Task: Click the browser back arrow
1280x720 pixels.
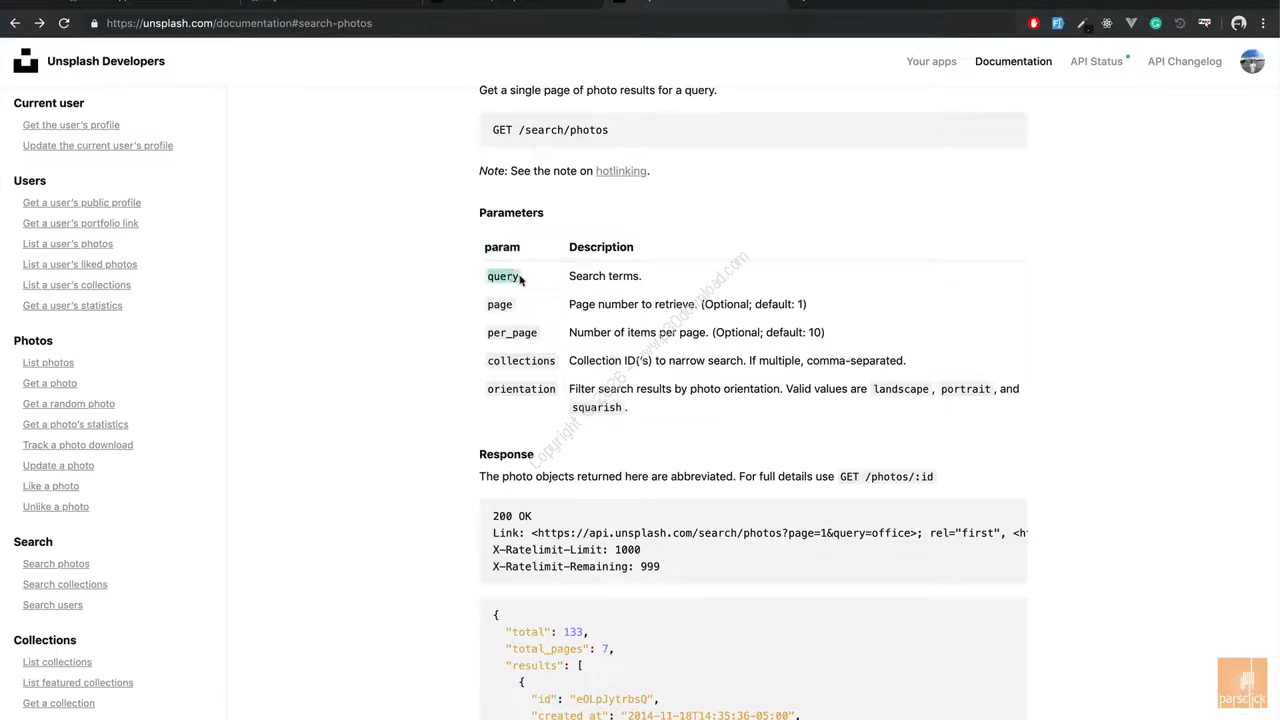Action: point(15,23)
